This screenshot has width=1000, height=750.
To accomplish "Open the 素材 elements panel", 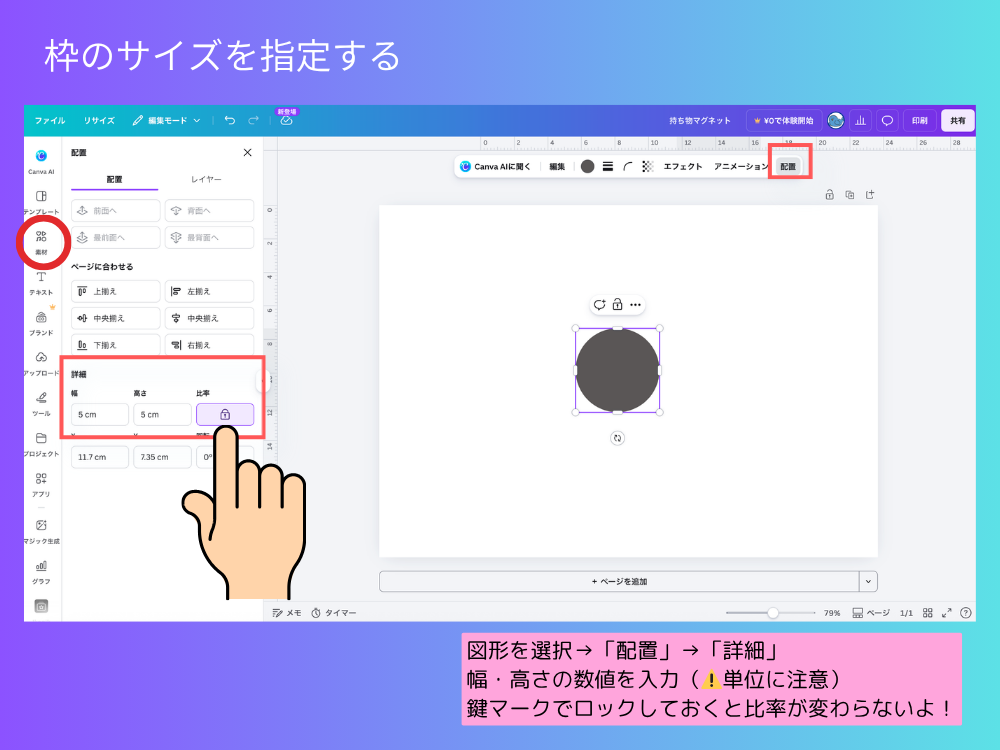I will pos(41,242).
